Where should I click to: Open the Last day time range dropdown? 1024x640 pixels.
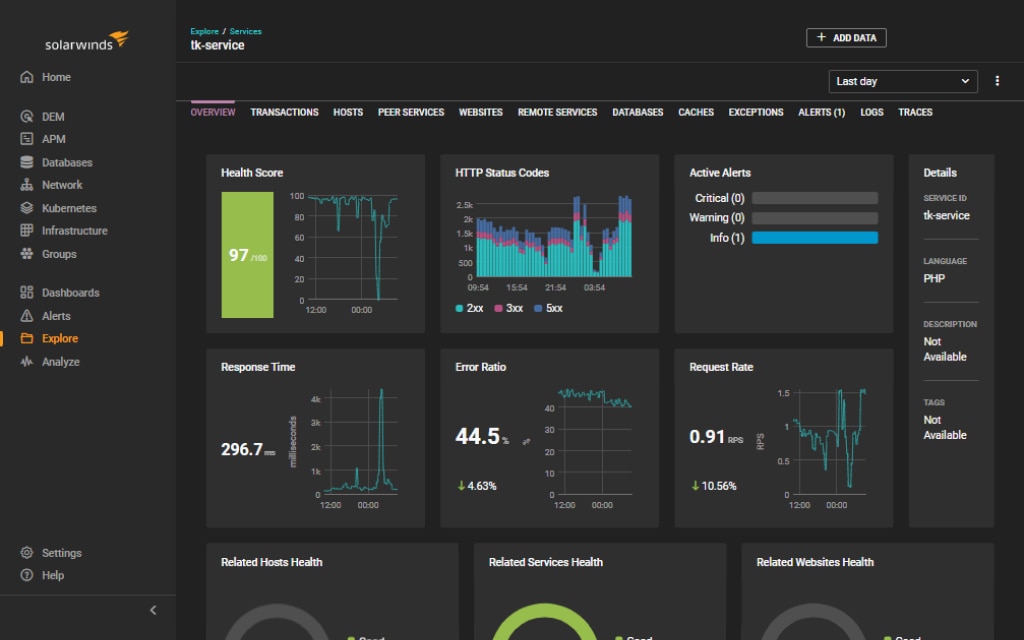click(x=903, y=81)
